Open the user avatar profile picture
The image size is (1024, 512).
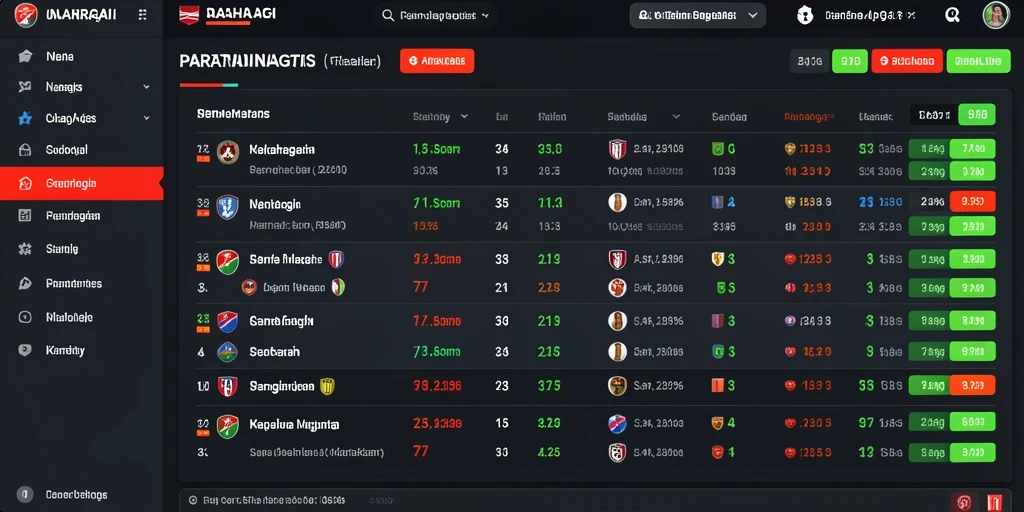tap(996, 15)
